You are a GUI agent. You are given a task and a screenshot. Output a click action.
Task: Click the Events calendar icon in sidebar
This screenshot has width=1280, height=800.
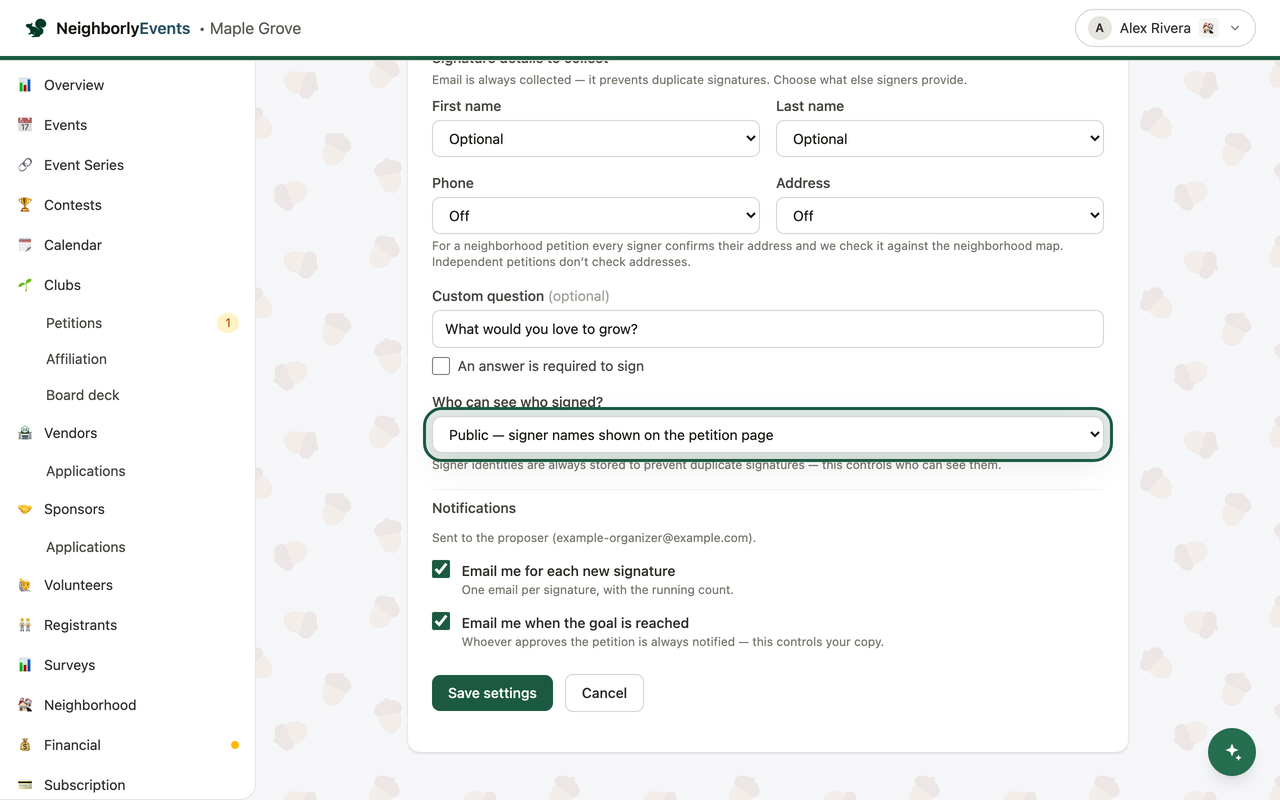point(25,125)
